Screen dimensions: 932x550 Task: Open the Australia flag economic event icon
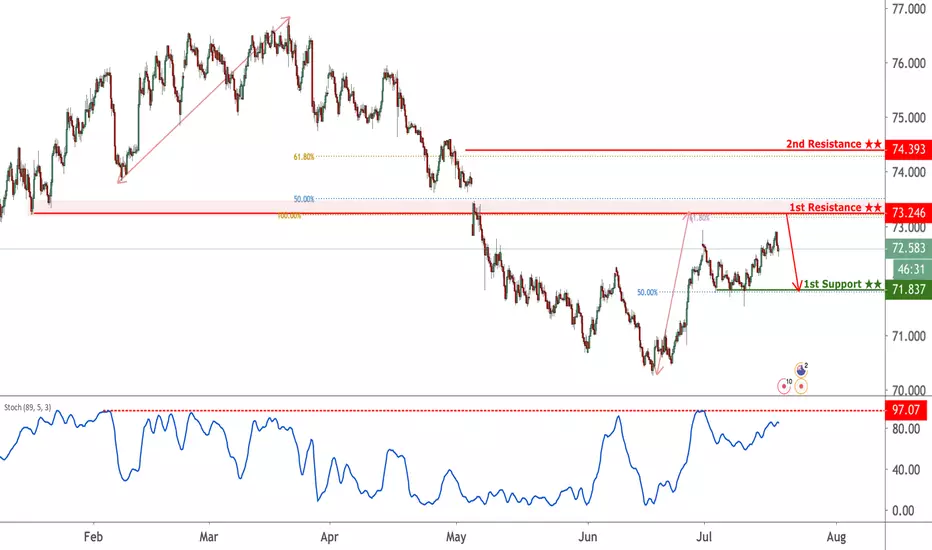coord(801,370)
